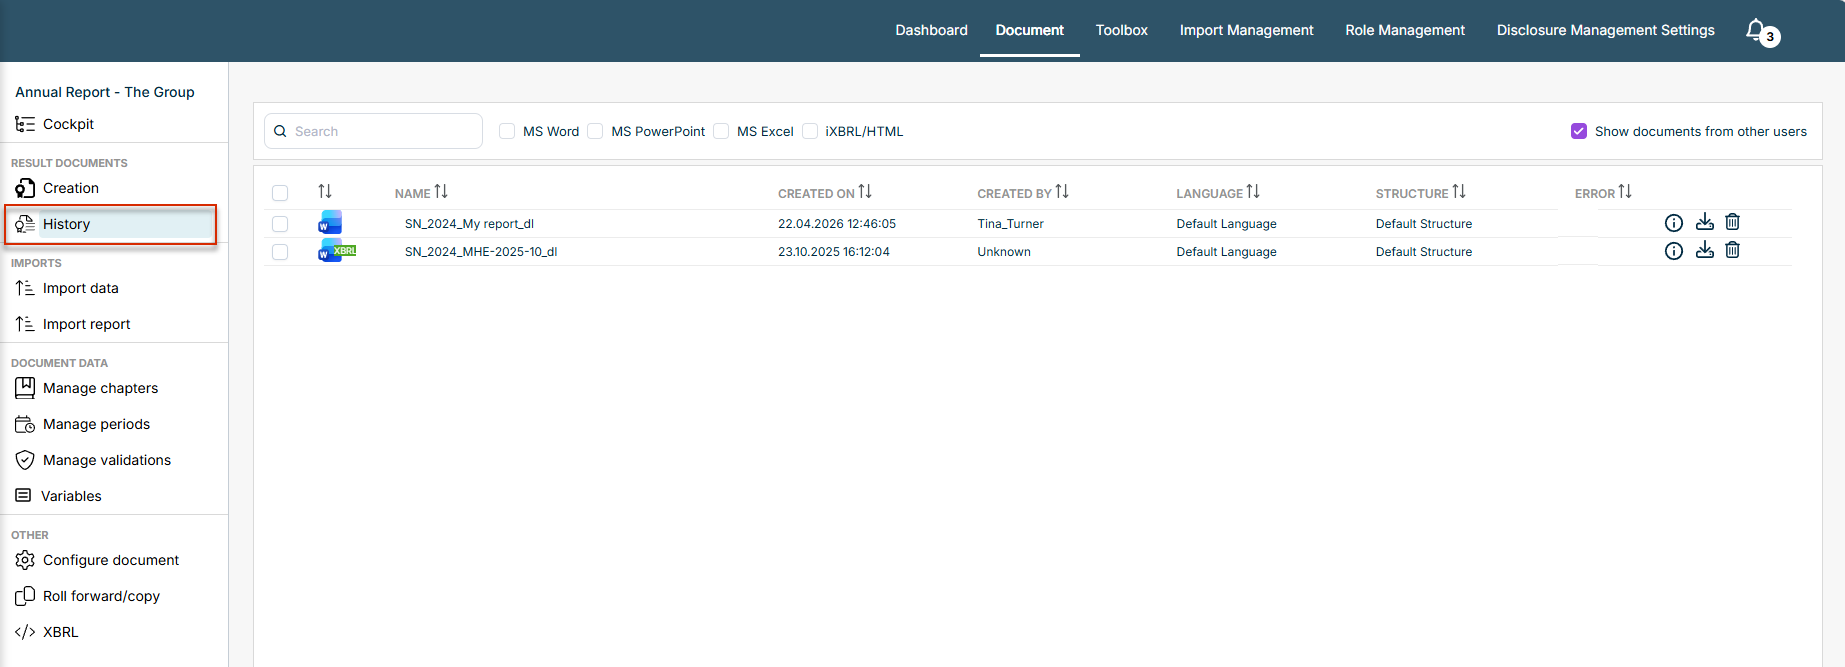Click the 22.04.2026 12:46:05 date cell
The width and height of the screenshot is (1845, 667).
click(x=837, y=224)
